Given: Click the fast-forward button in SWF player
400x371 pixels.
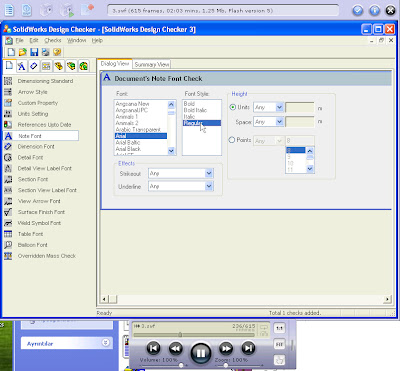Looking at the screenshot, I should (x=226, y=349).
